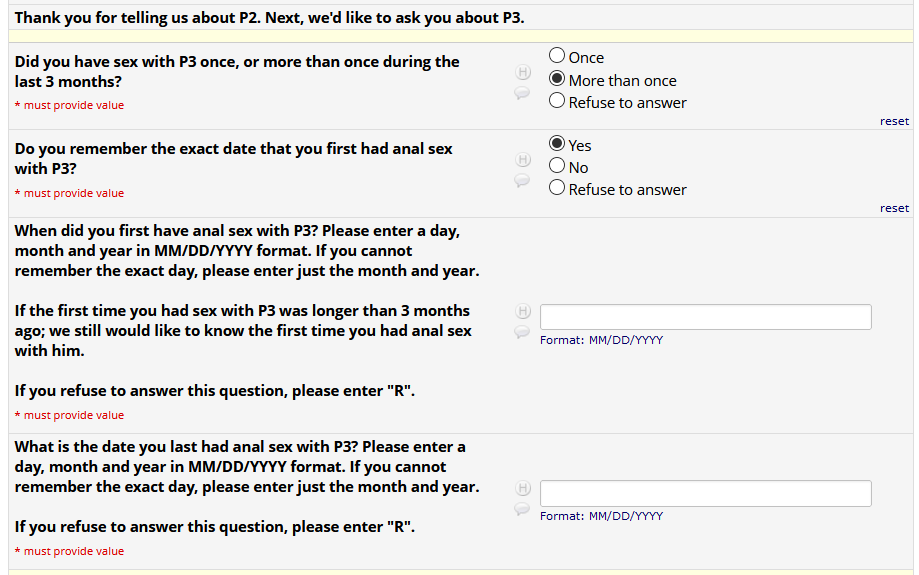Open comment balloon for first anal sex date
919x575 pixels.
[521, 332]
